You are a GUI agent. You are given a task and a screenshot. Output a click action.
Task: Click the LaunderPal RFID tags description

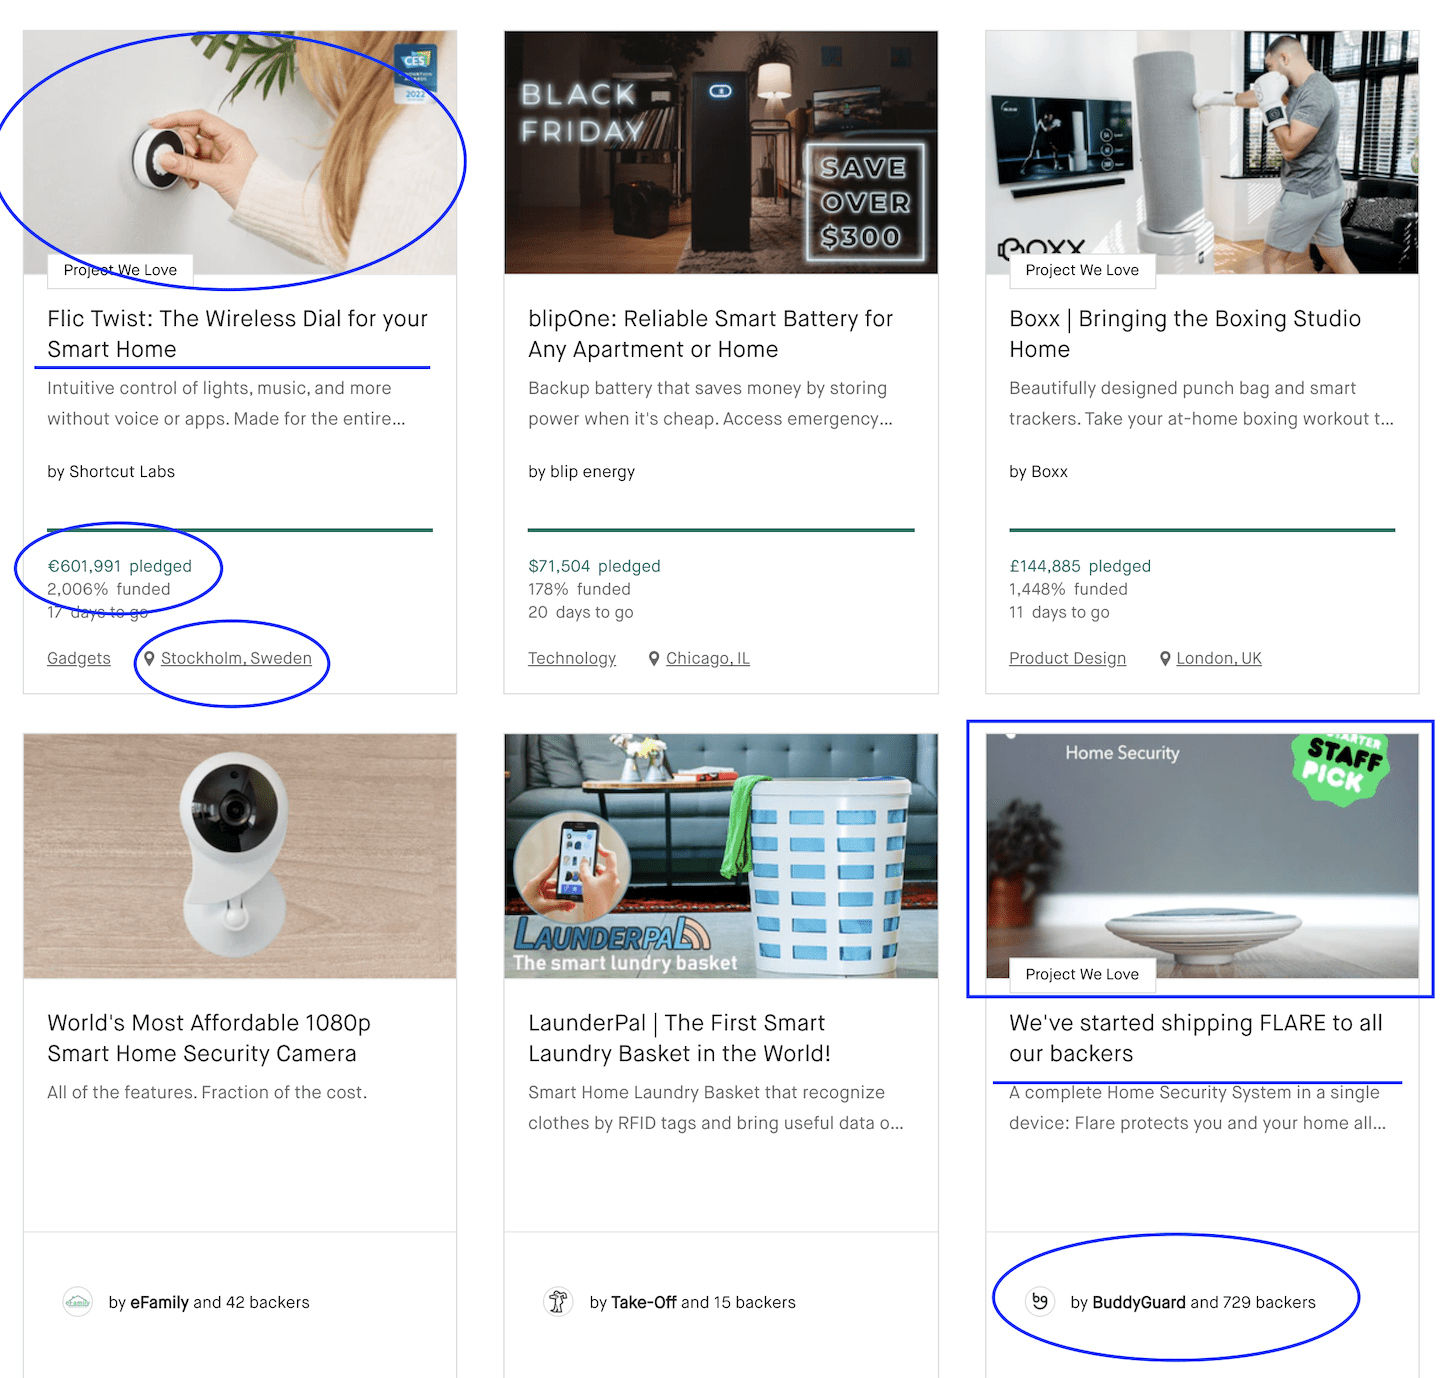(x=716, y=1107)
